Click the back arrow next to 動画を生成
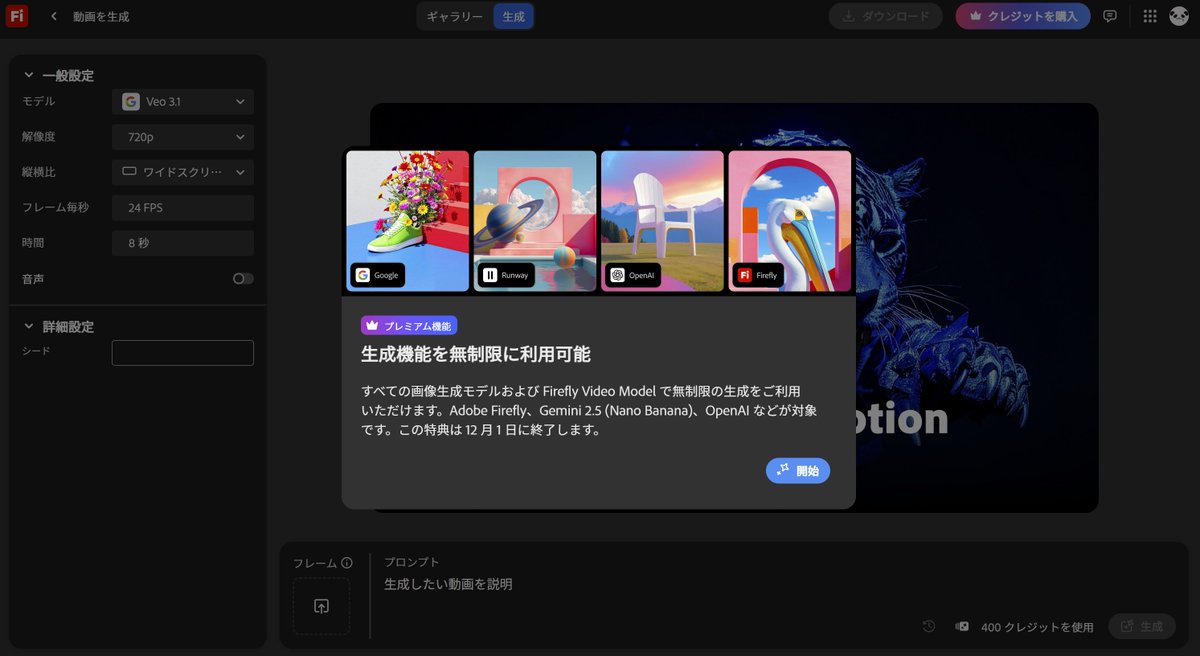The height and width of the screenshot is (656, 1200). point(53,16)
